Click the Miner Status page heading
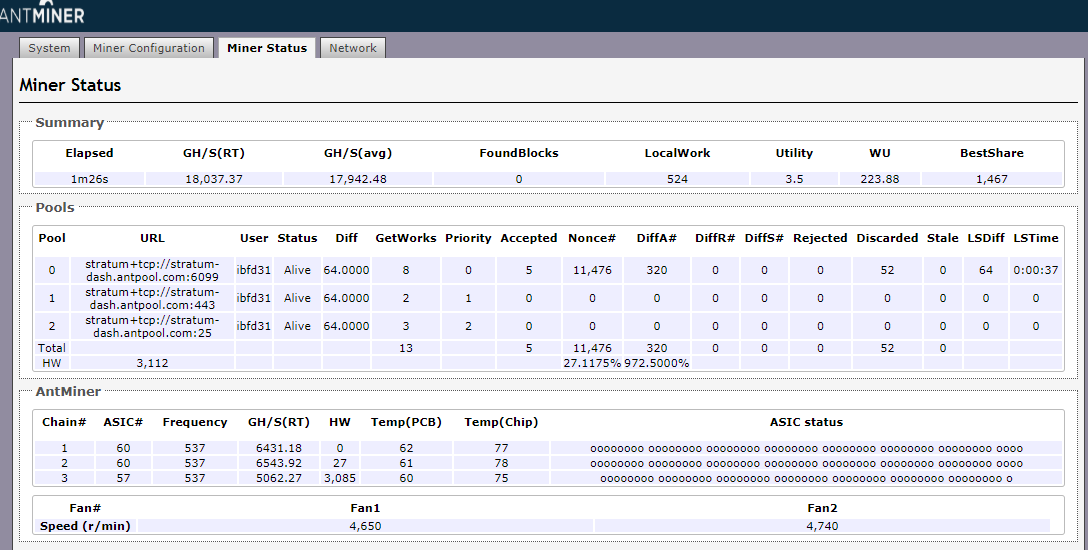Image resolution: width=1088 pixels, height=550 pixels. click(x=70, y=85)
